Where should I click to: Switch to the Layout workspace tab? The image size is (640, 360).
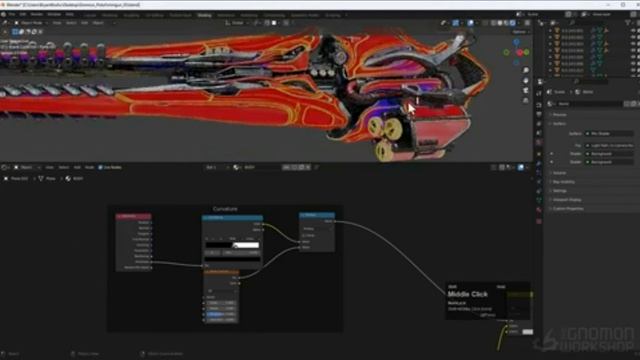[x=90, y=15]
